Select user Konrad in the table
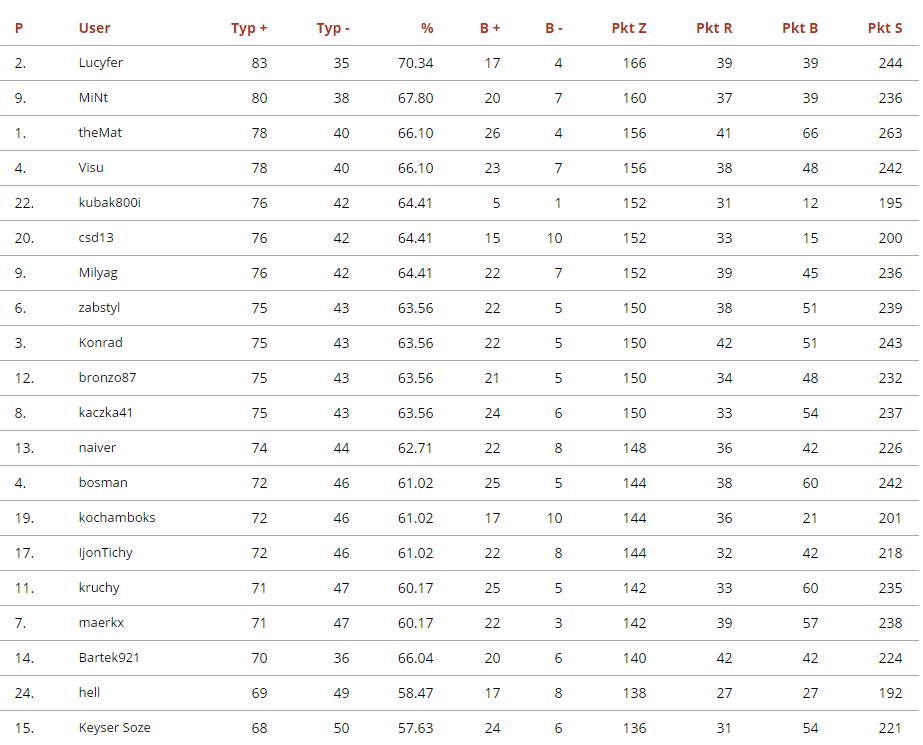 101,343
